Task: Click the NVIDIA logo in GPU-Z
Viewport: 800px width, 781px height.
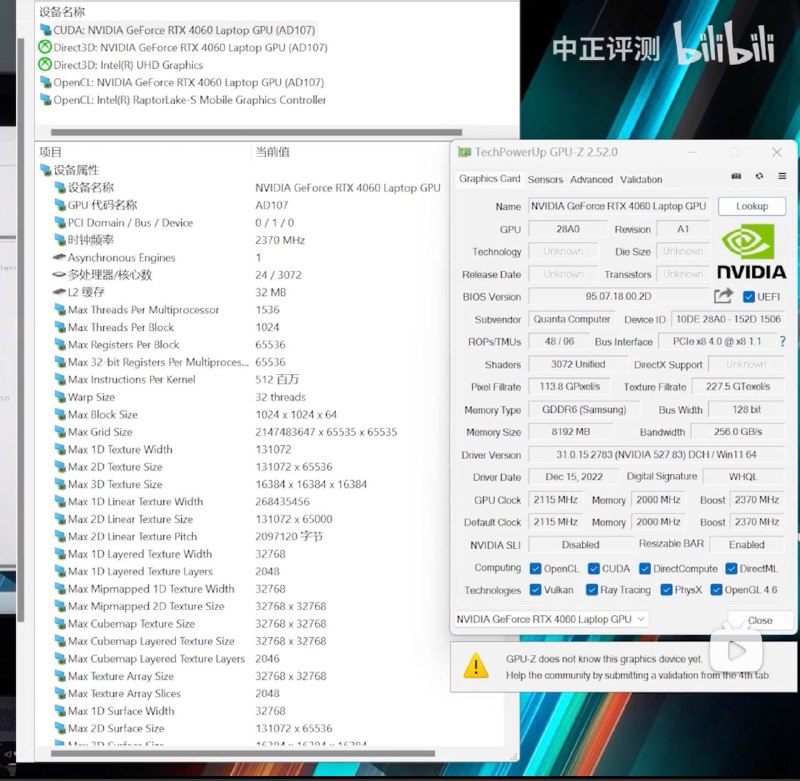Action: tap(752, 251)
